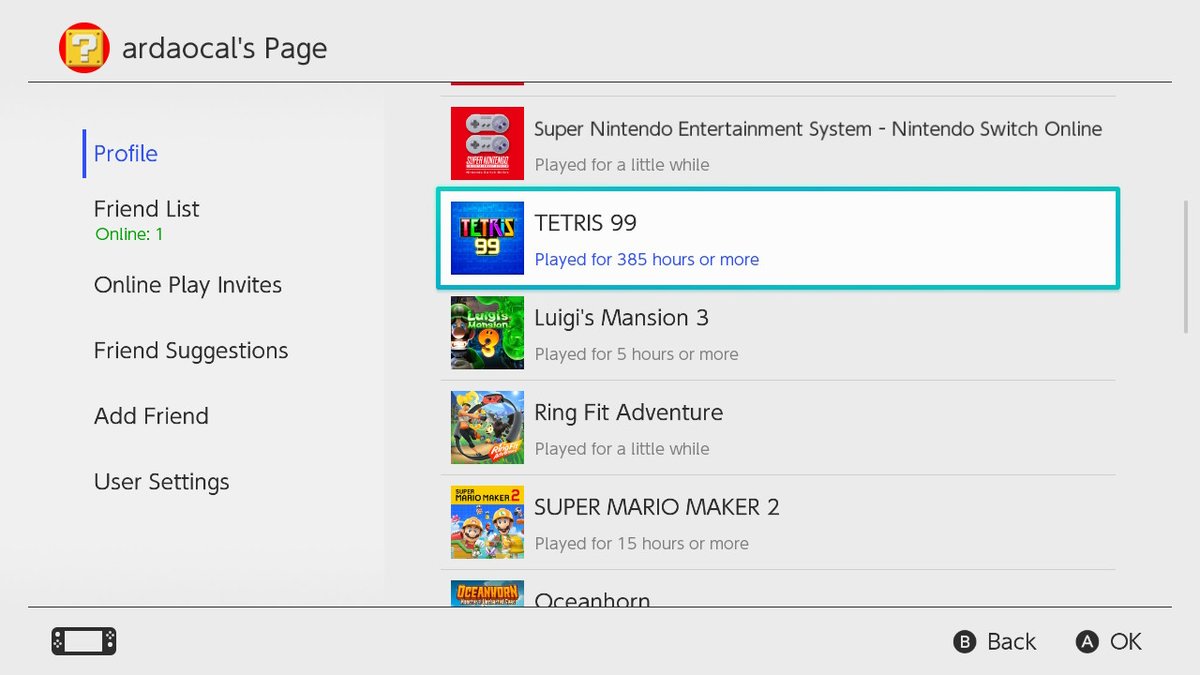Click 'Played for a little while' under Super Nintendo
The width and height of the screenshot is (1200, 675).
point(622,165)
